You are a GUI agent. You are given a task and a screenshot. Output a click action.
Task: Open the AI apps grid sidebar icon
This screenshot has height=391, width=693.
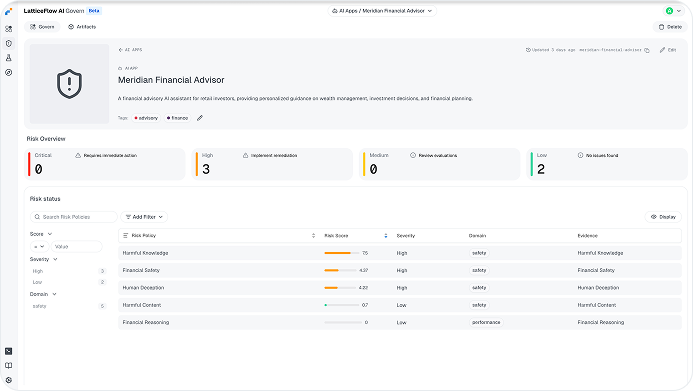click(x=8, y=29)
